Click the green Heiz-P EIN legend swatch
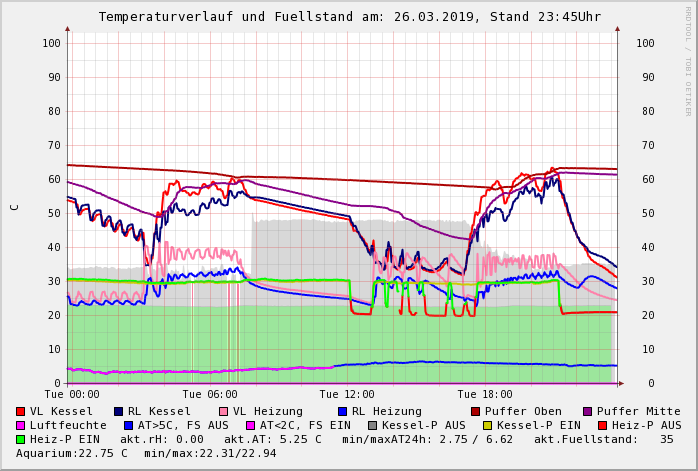Image resolution: width=698 pixels, height=471 pixels. (x=21, y=439)
